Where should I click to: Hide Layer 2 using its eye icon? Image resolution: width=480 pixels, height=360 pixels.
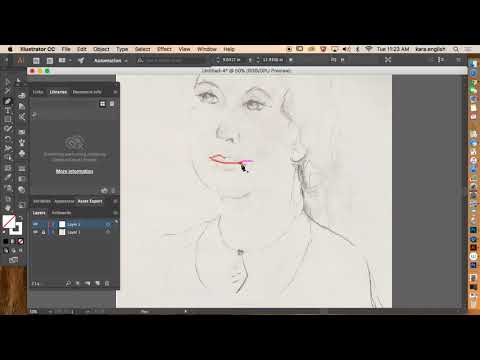36,224
